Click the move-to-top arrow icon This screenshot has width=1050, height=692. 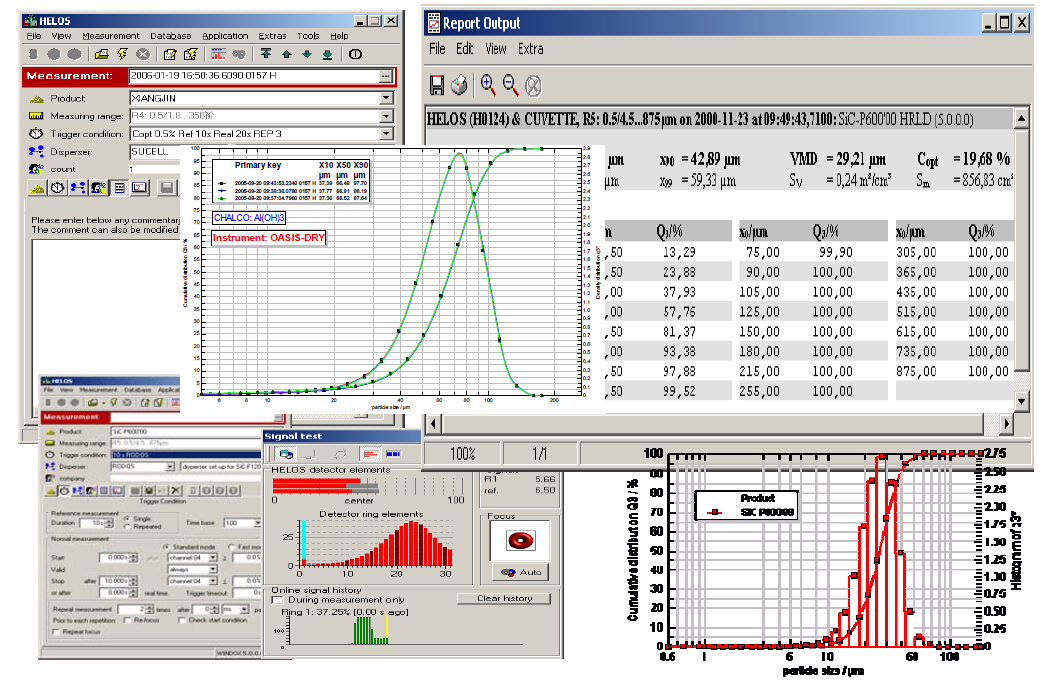[266, 54]
